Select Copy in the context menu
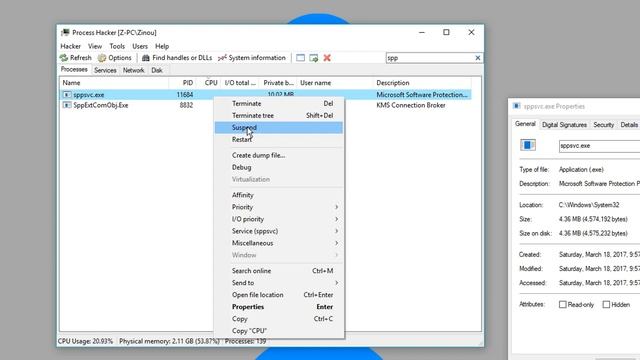Viewport: 640px width, 360px height. coord(279,319)
